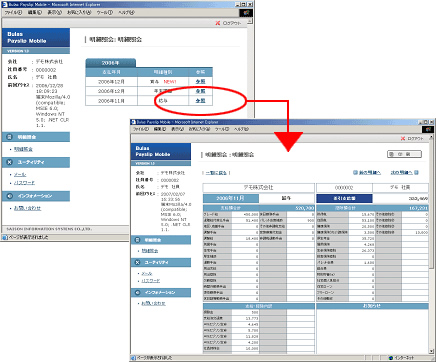436x362 pixels.
Task: Open ヘルプ menu in the front payslip window
Action: click(x=241, y=129)
